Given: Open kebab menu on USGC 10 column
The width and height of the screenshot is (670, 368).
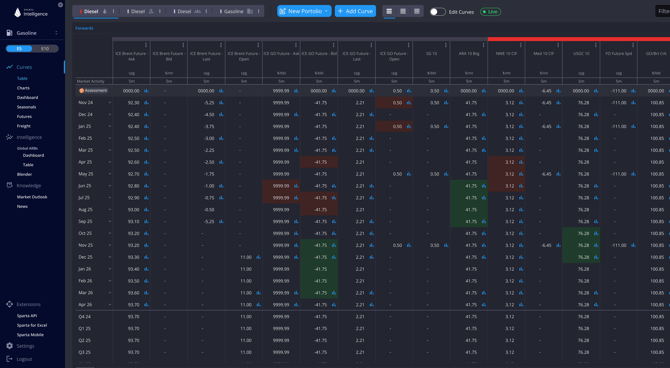Looking at the screenshot, I should pyautogui.click(x=596, y=45).
